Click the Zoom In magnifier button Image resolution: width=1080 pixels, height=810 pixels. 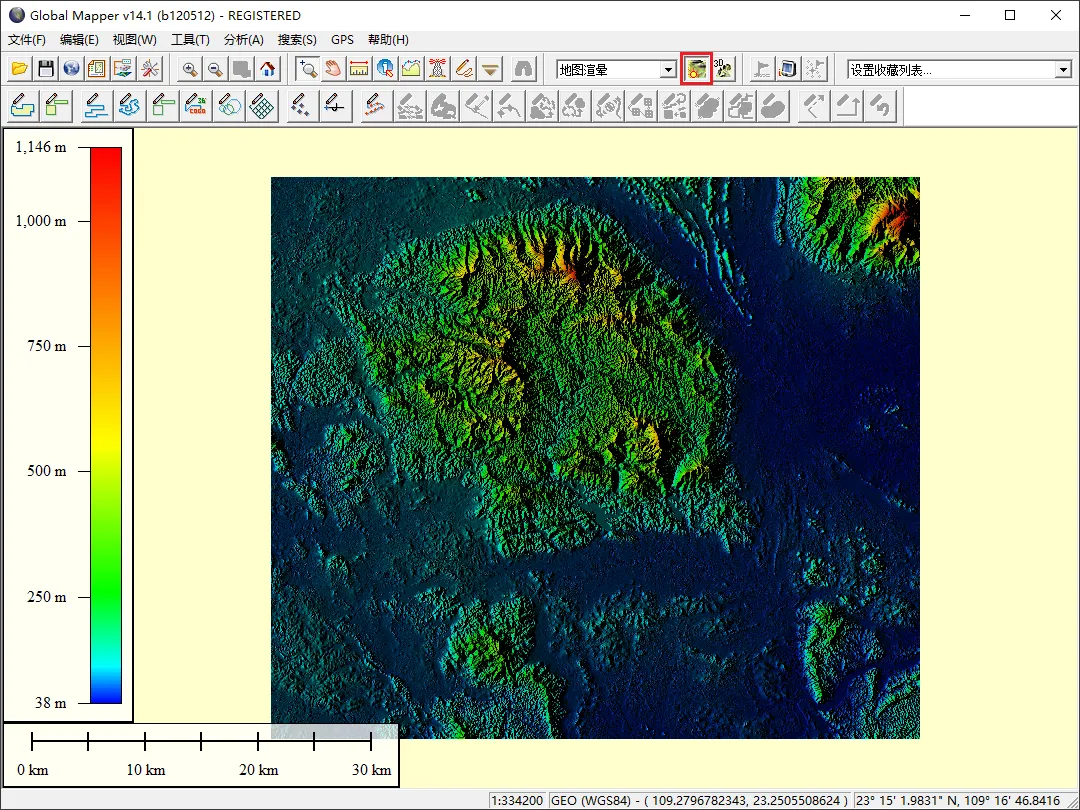189,69
